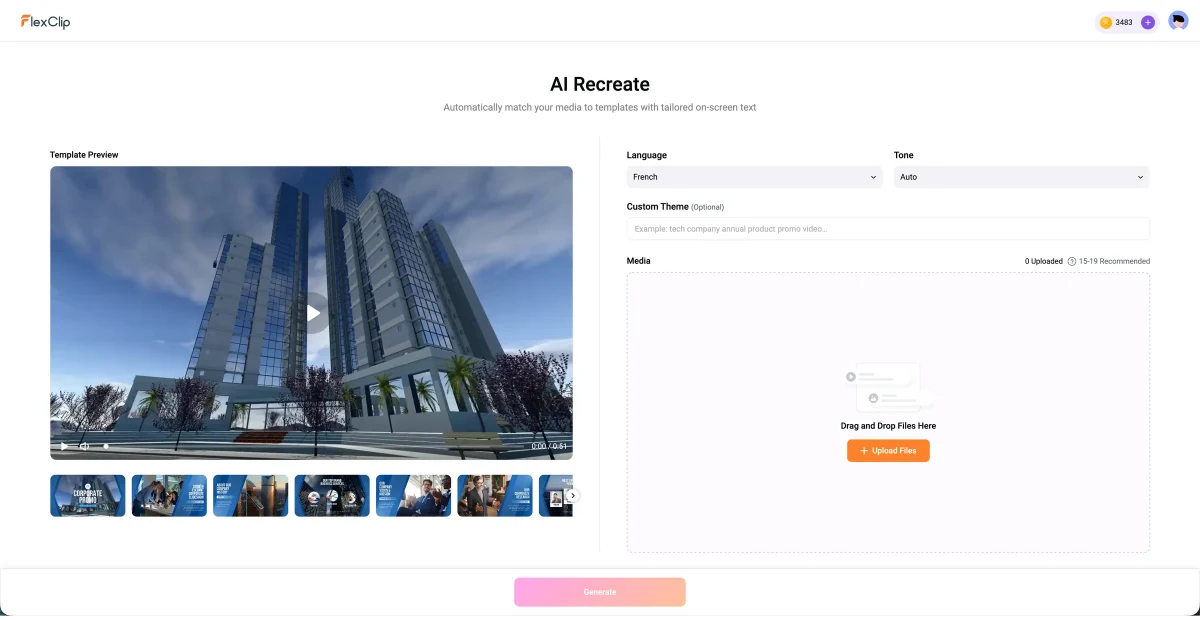
Task: Select the AI Recreate page heading
Action: coord(599,84)
